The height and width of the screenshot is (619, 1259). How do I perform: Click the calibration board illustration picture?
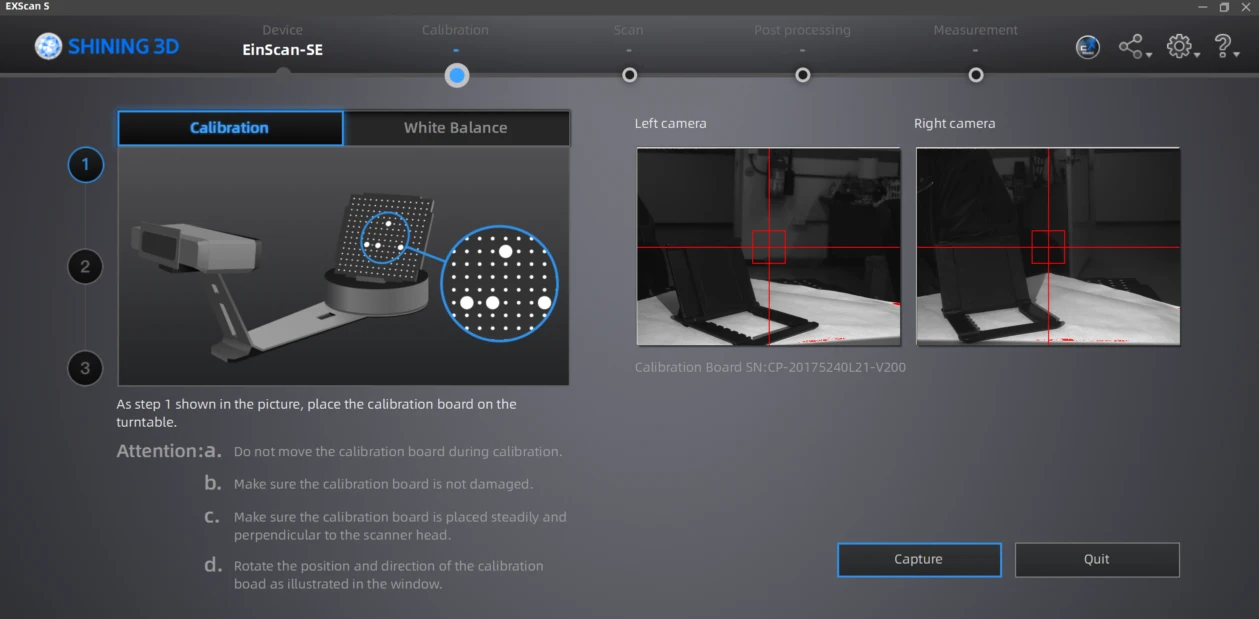(x=344, y=266)
